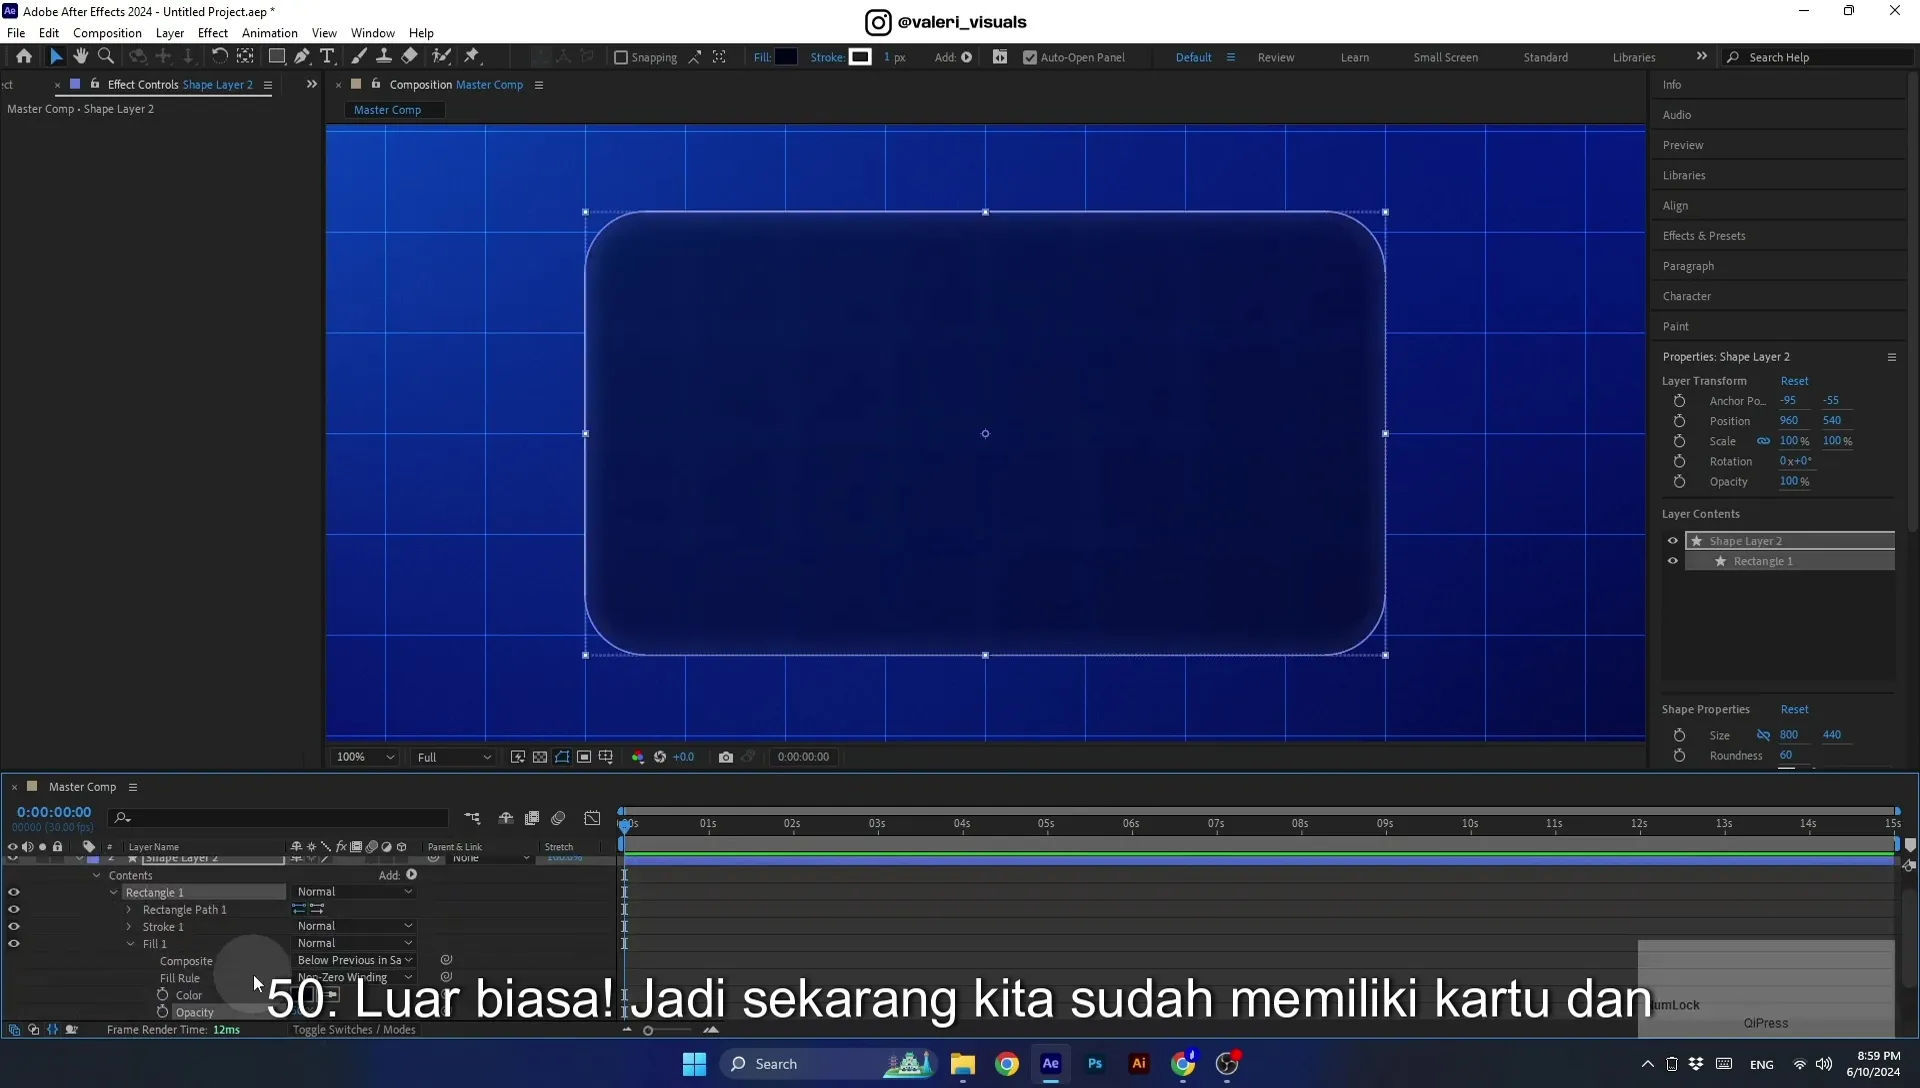Select the Brush tool
This screenshot has height=1088, width=1920.
[x=359, y=57]
